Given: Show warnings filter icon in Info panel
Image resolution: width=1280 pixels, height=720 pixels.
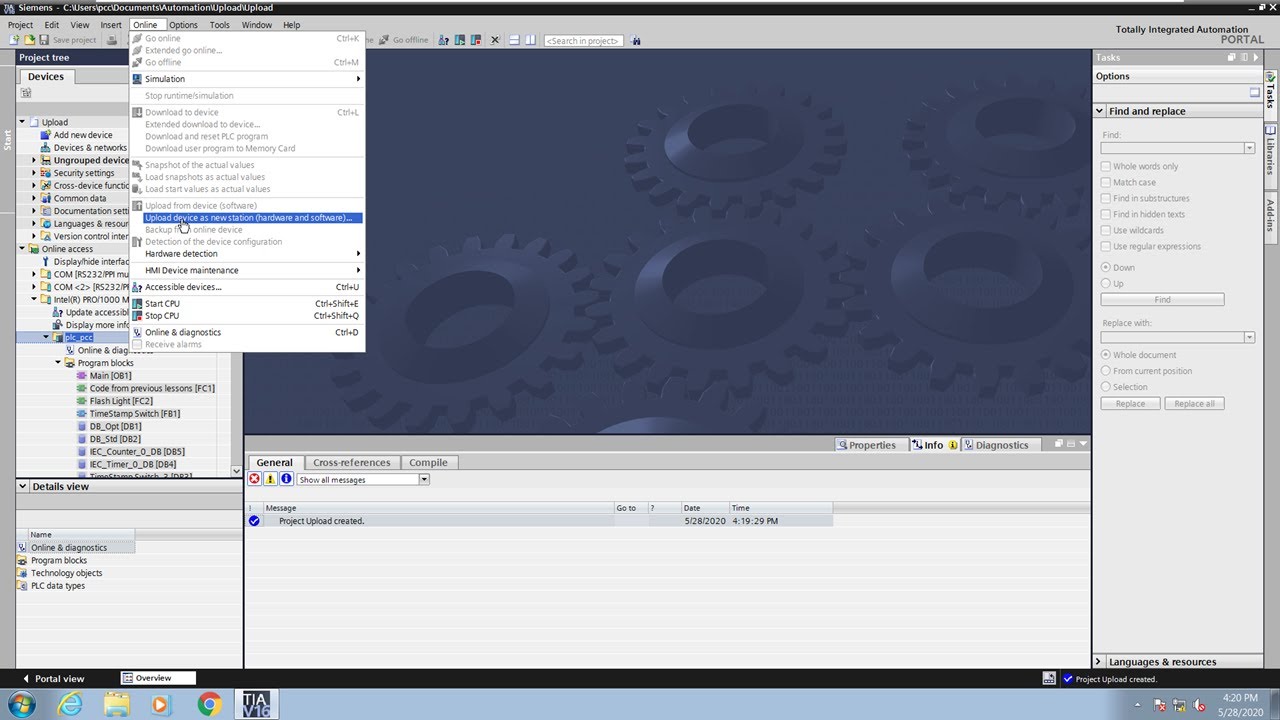Looking at the screenshot, I should (x=270, y=479).
